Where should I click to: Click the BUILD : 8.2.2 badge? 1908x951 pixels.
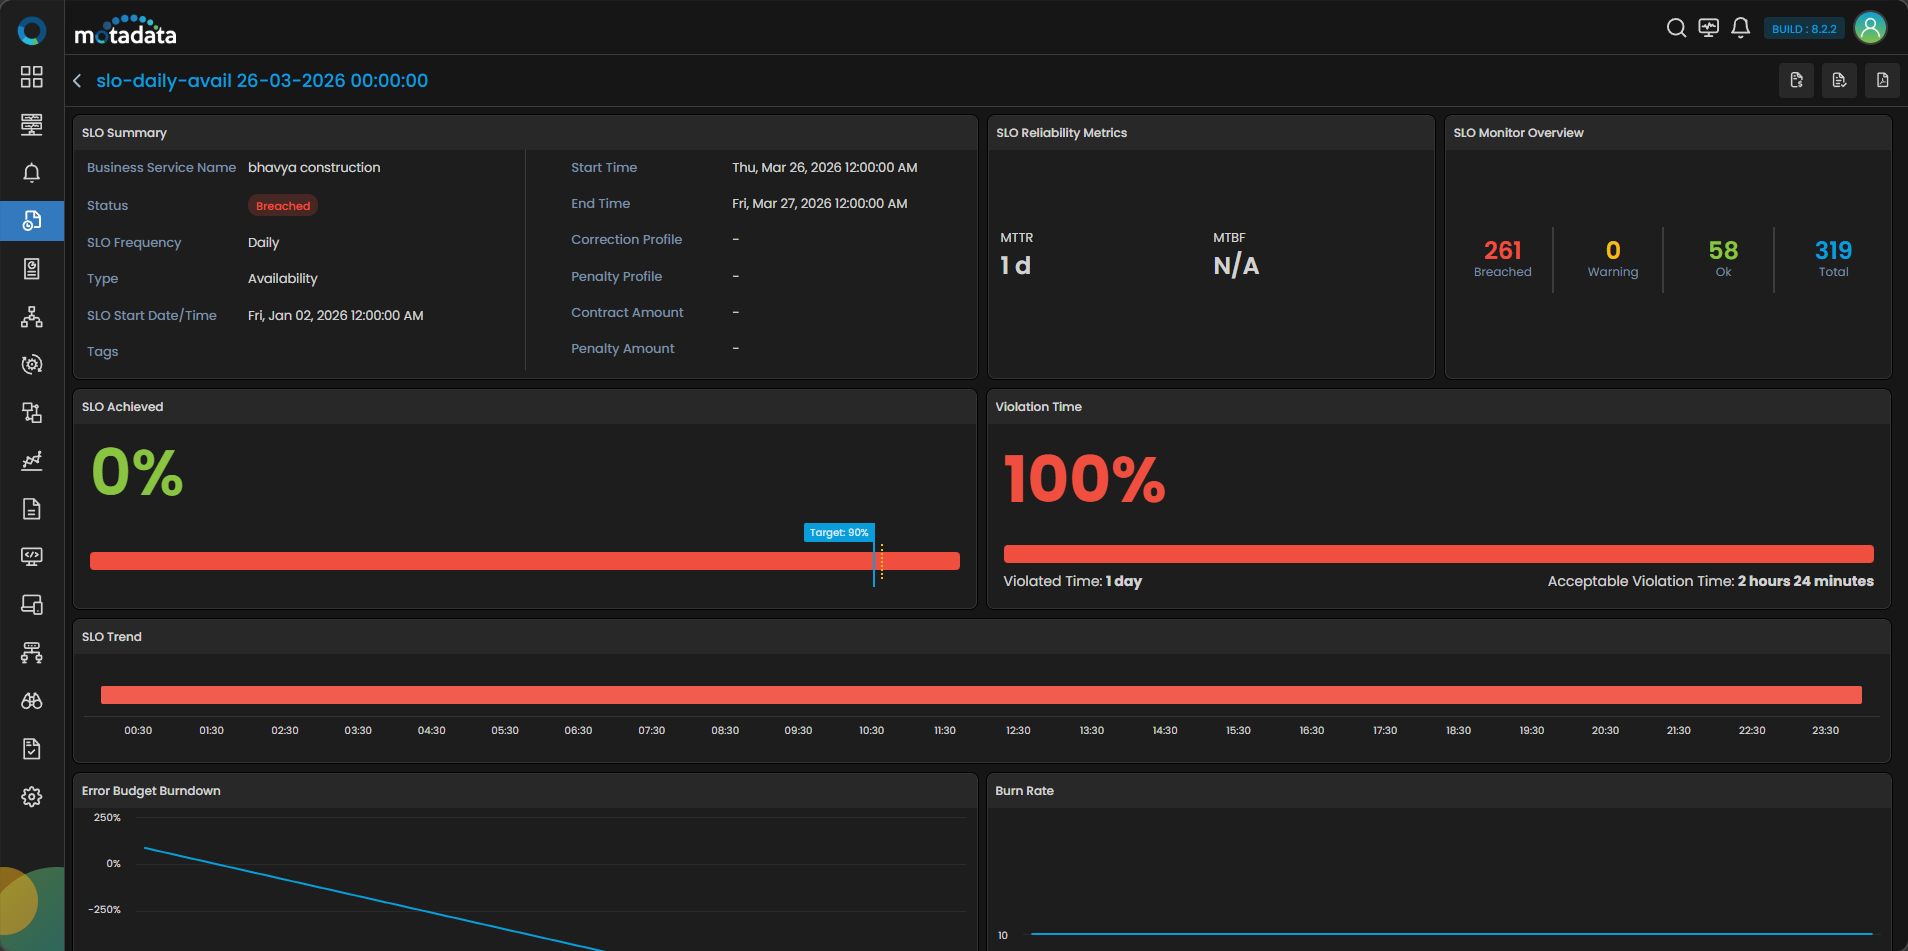point(1803,29)
